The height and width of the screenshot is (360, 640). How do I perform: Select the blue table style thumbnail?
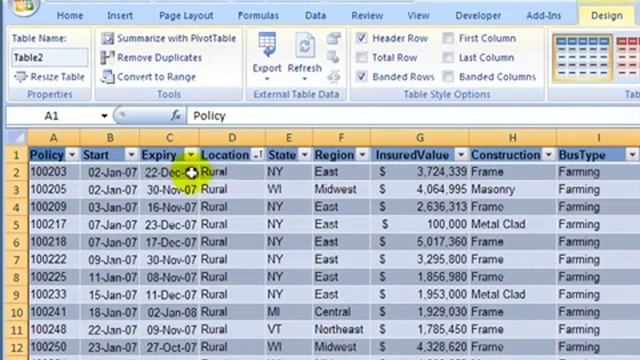click(x=582, y=58)
